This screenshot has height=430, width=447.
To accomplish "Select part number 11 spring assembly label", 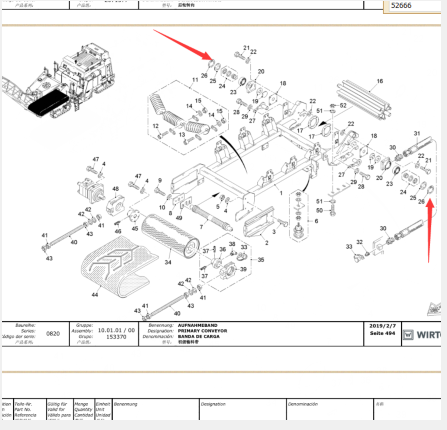I will [195, 80].
